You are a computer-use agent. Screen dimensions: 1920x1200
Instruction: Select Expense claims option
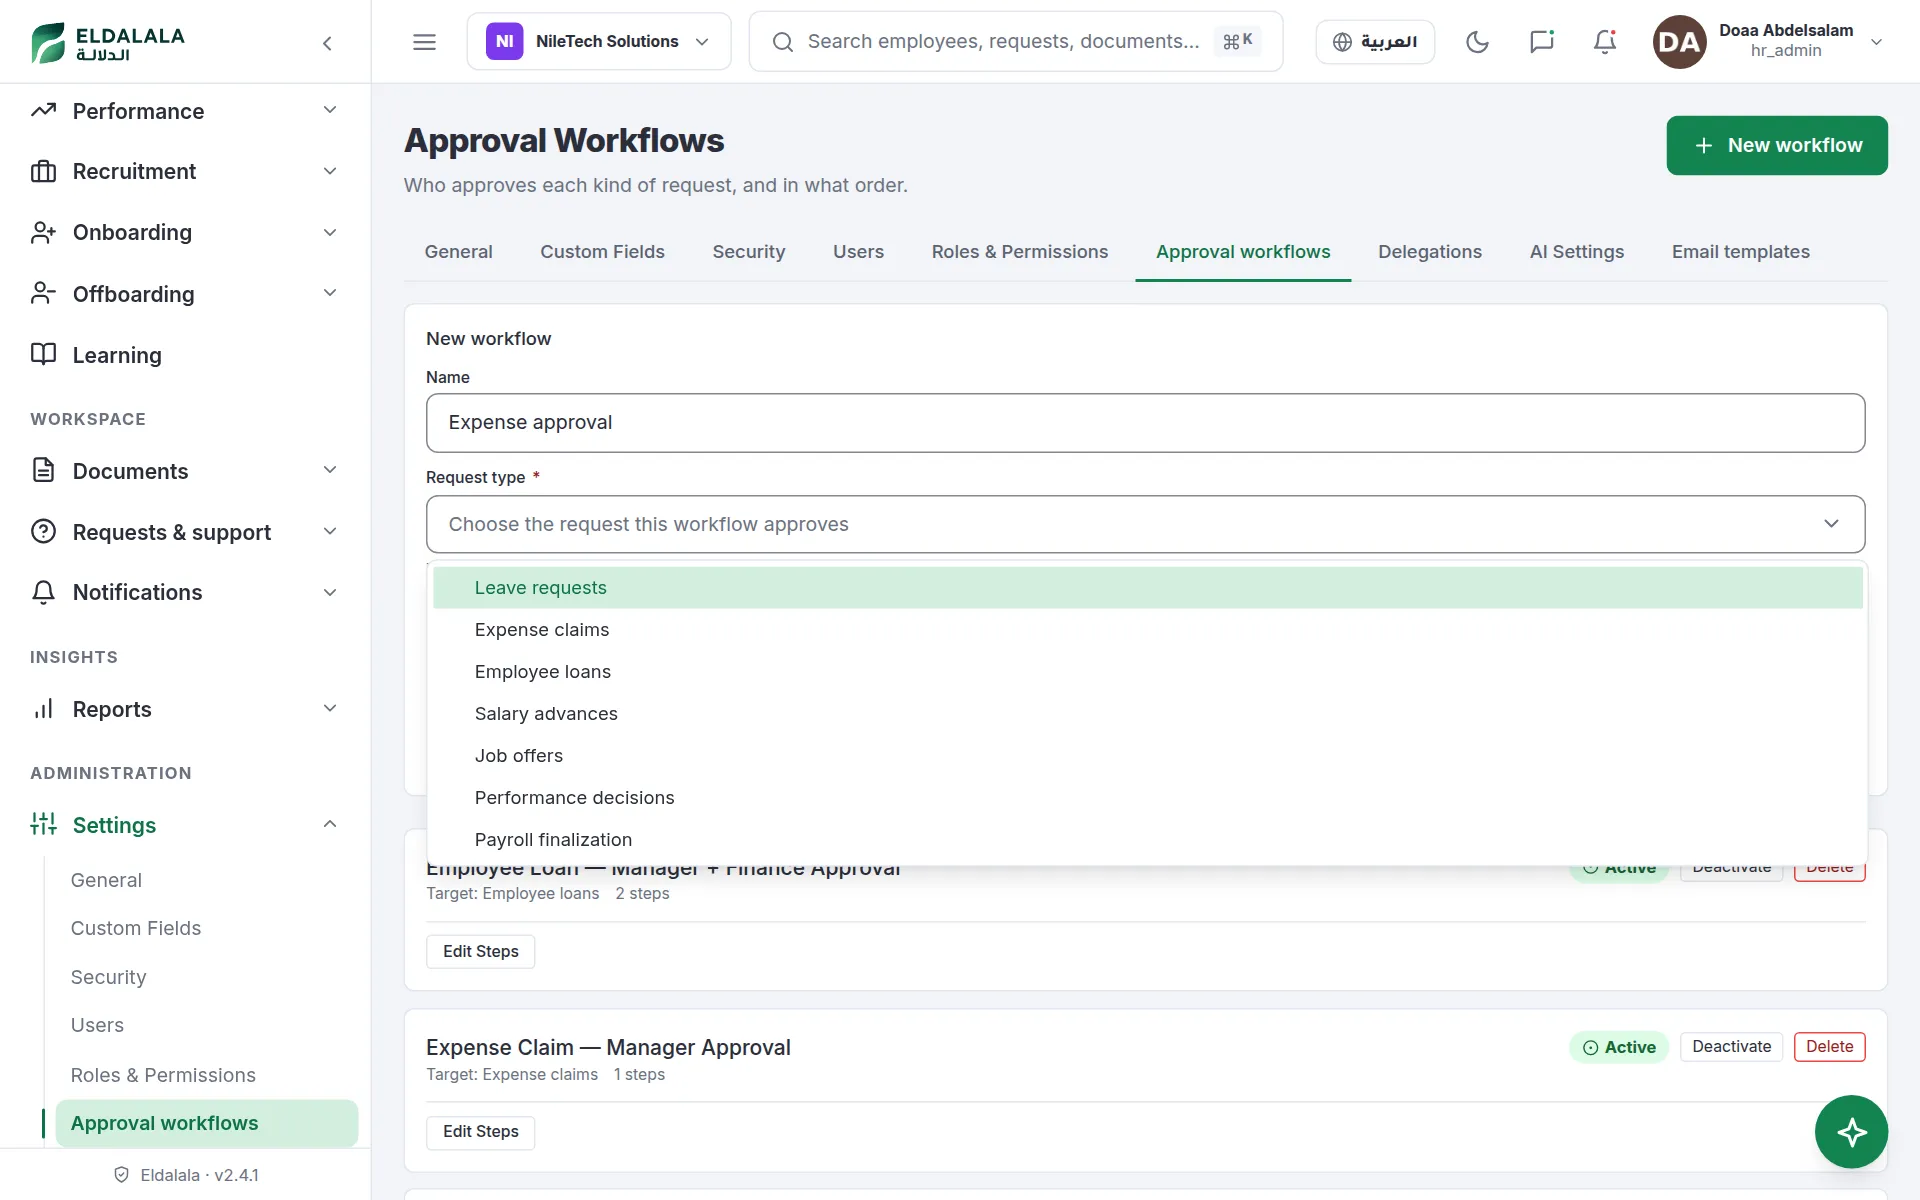[1147, 630]
